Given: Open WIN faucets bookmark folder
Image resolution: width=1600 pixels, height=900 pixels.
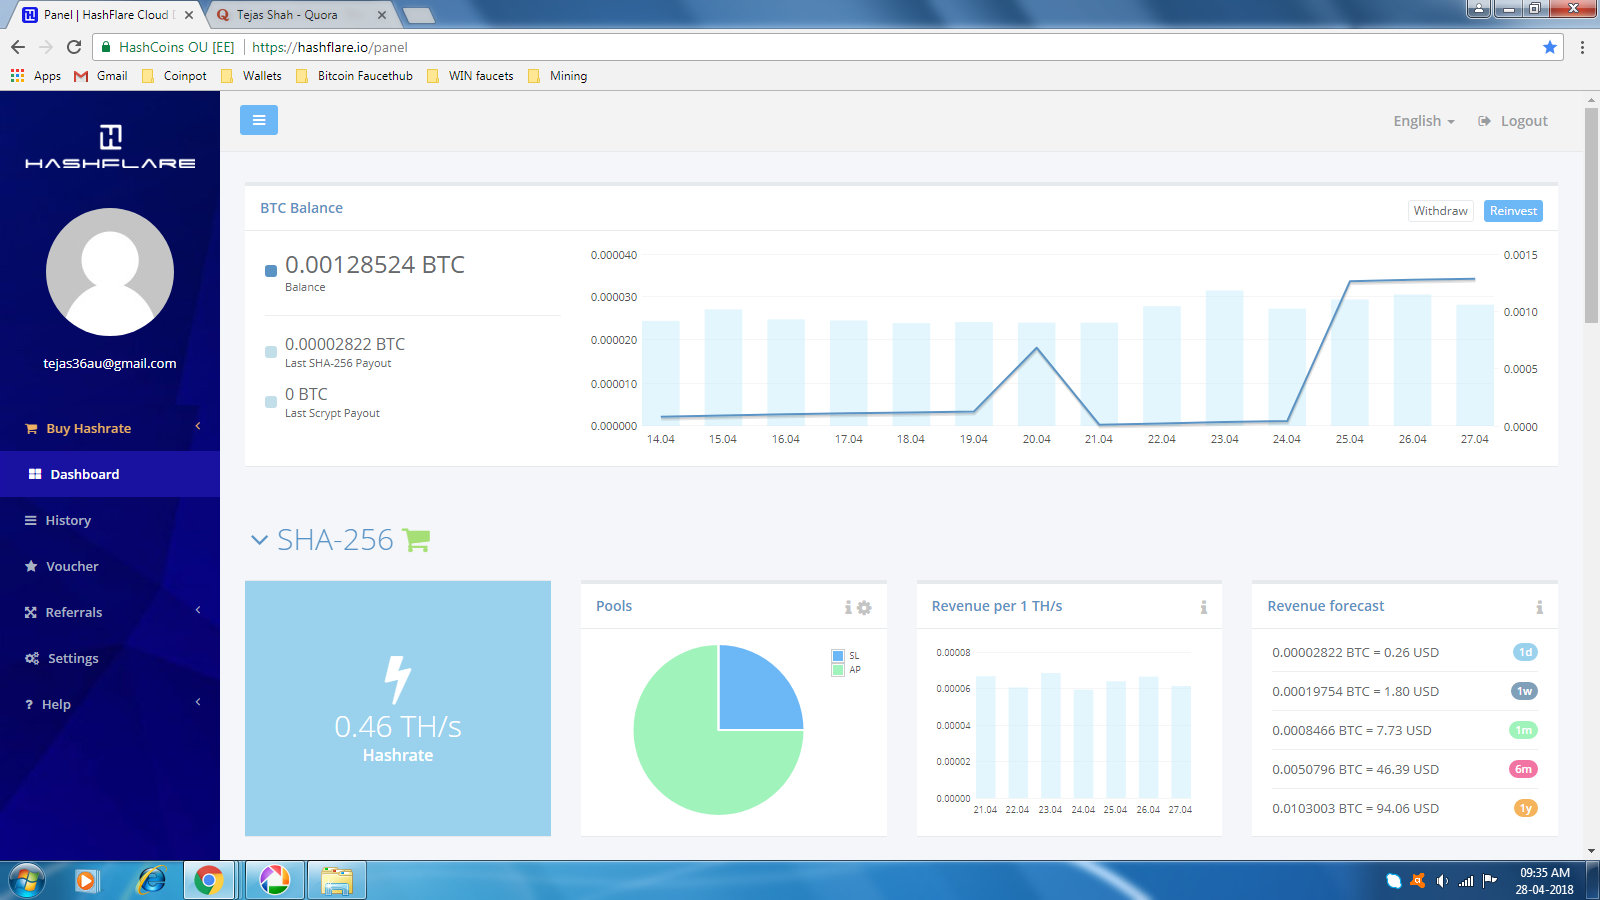Looking at the screenshot, I should [x=470, y=76].
